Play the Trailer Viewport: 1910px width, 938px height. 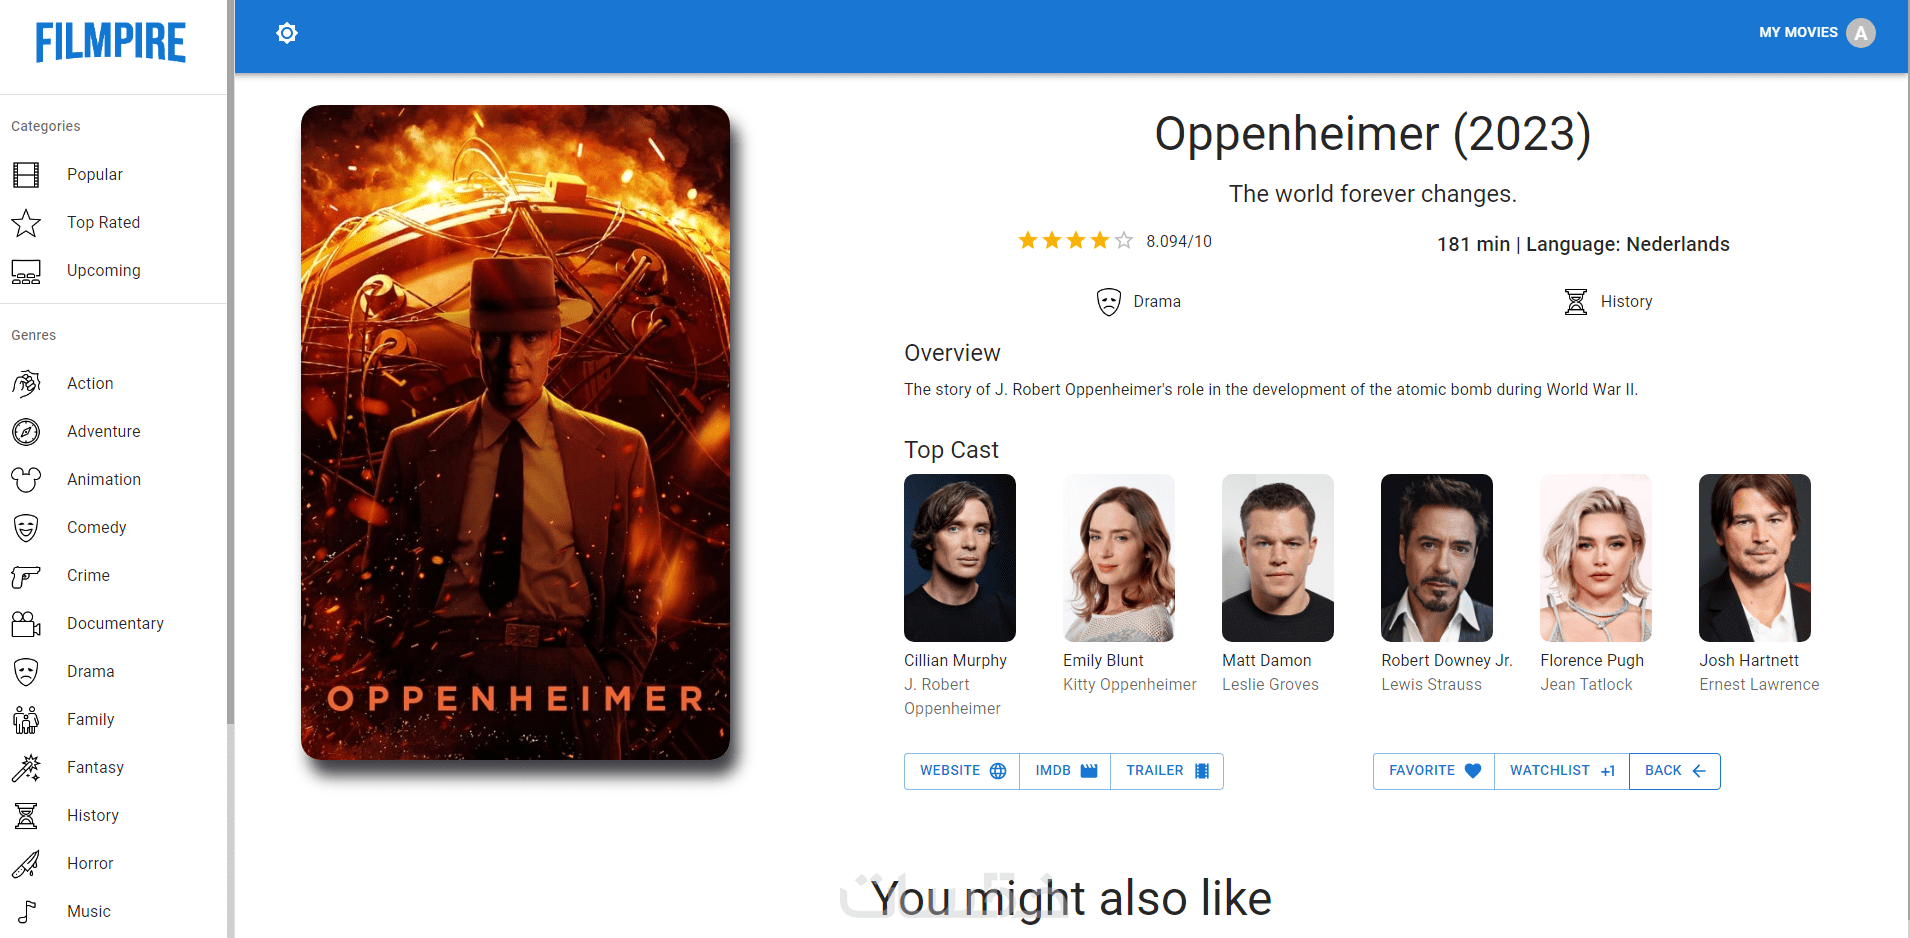coord(1167,771)
